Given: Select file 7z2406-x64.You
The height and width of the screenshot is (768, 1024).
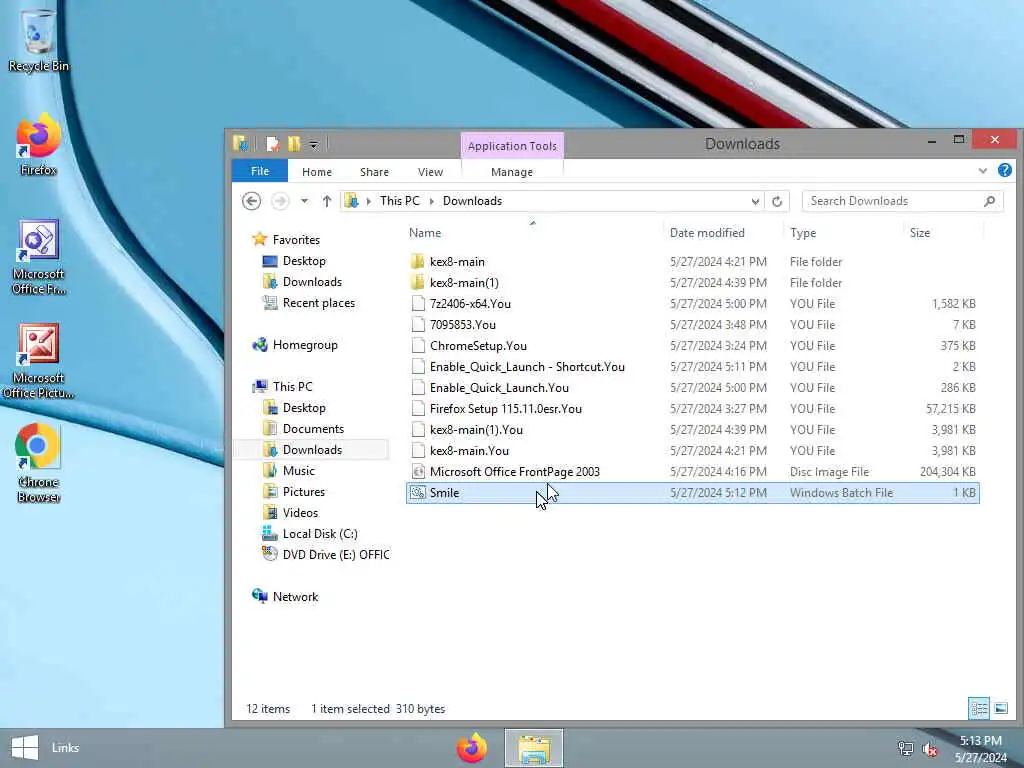Looking at the screenshot, I should point(692,304).
